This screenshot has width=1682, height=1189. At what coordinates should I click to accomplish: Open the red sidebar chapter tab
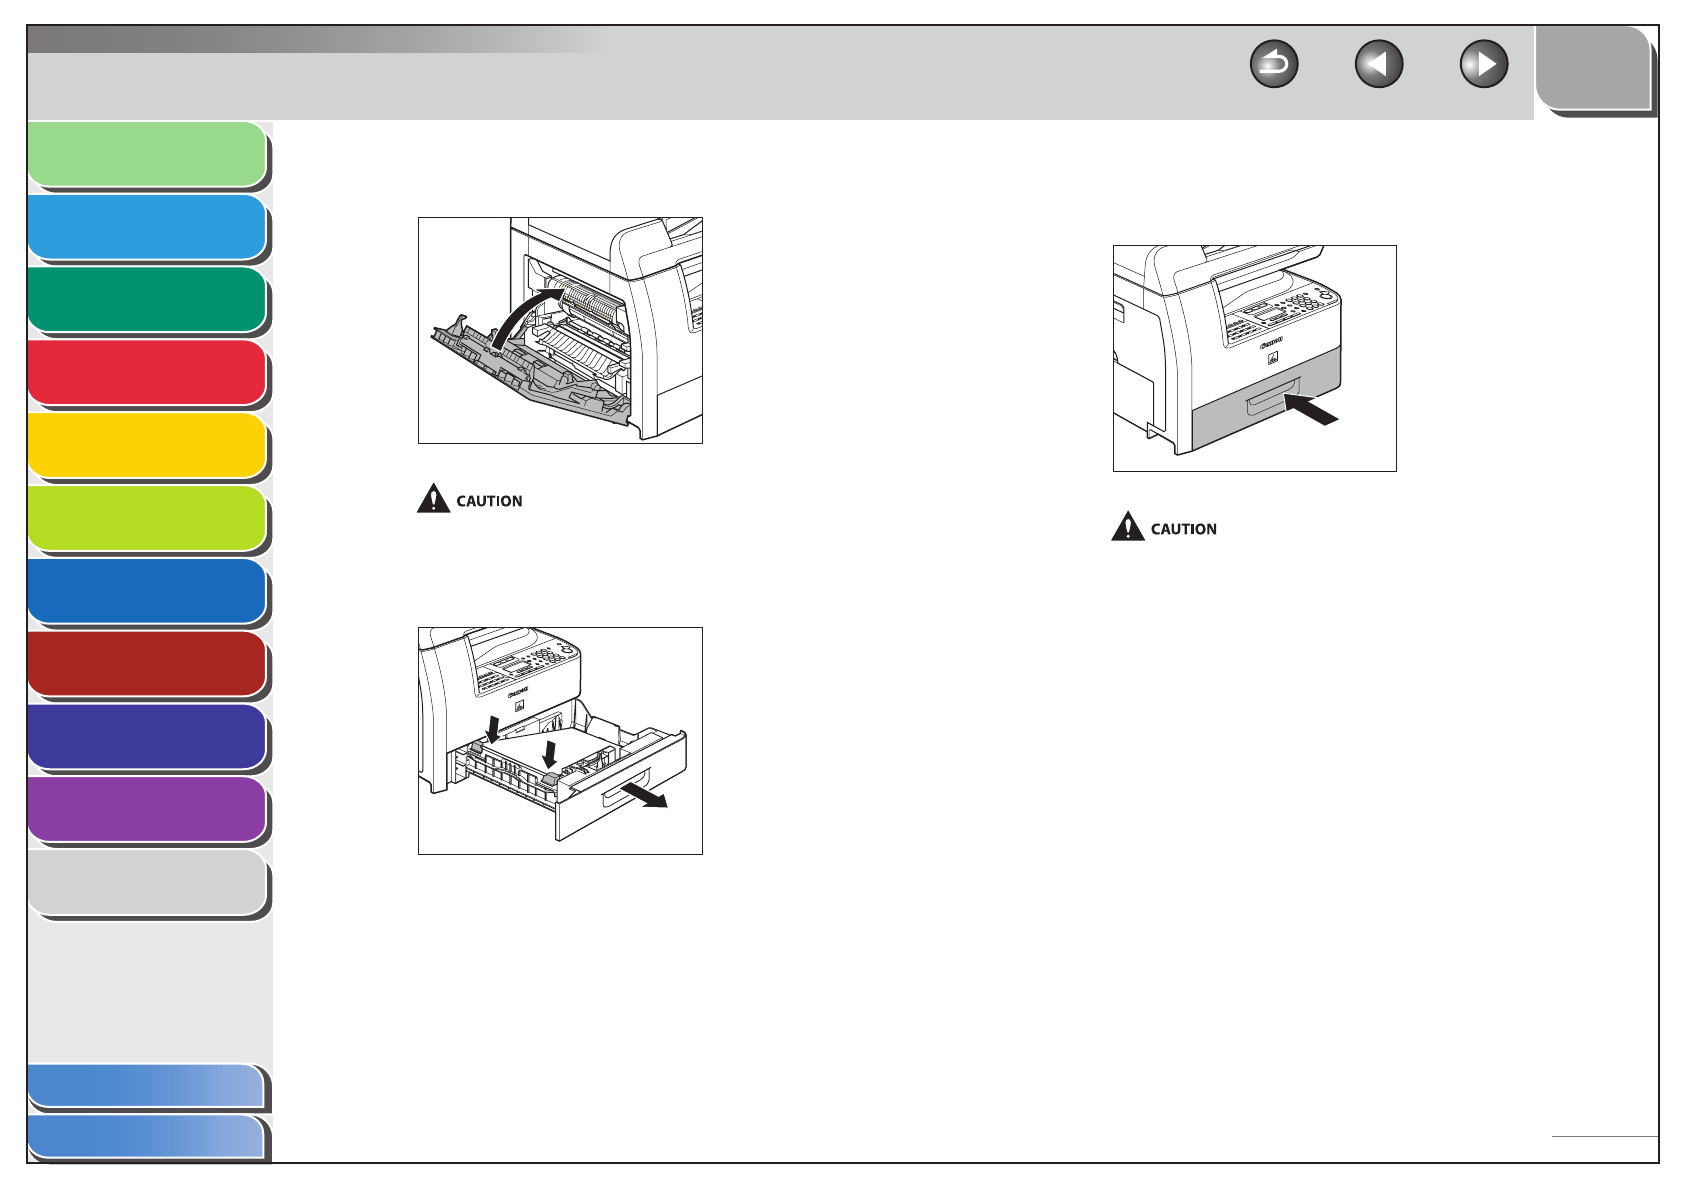click(x=148, y=374)
